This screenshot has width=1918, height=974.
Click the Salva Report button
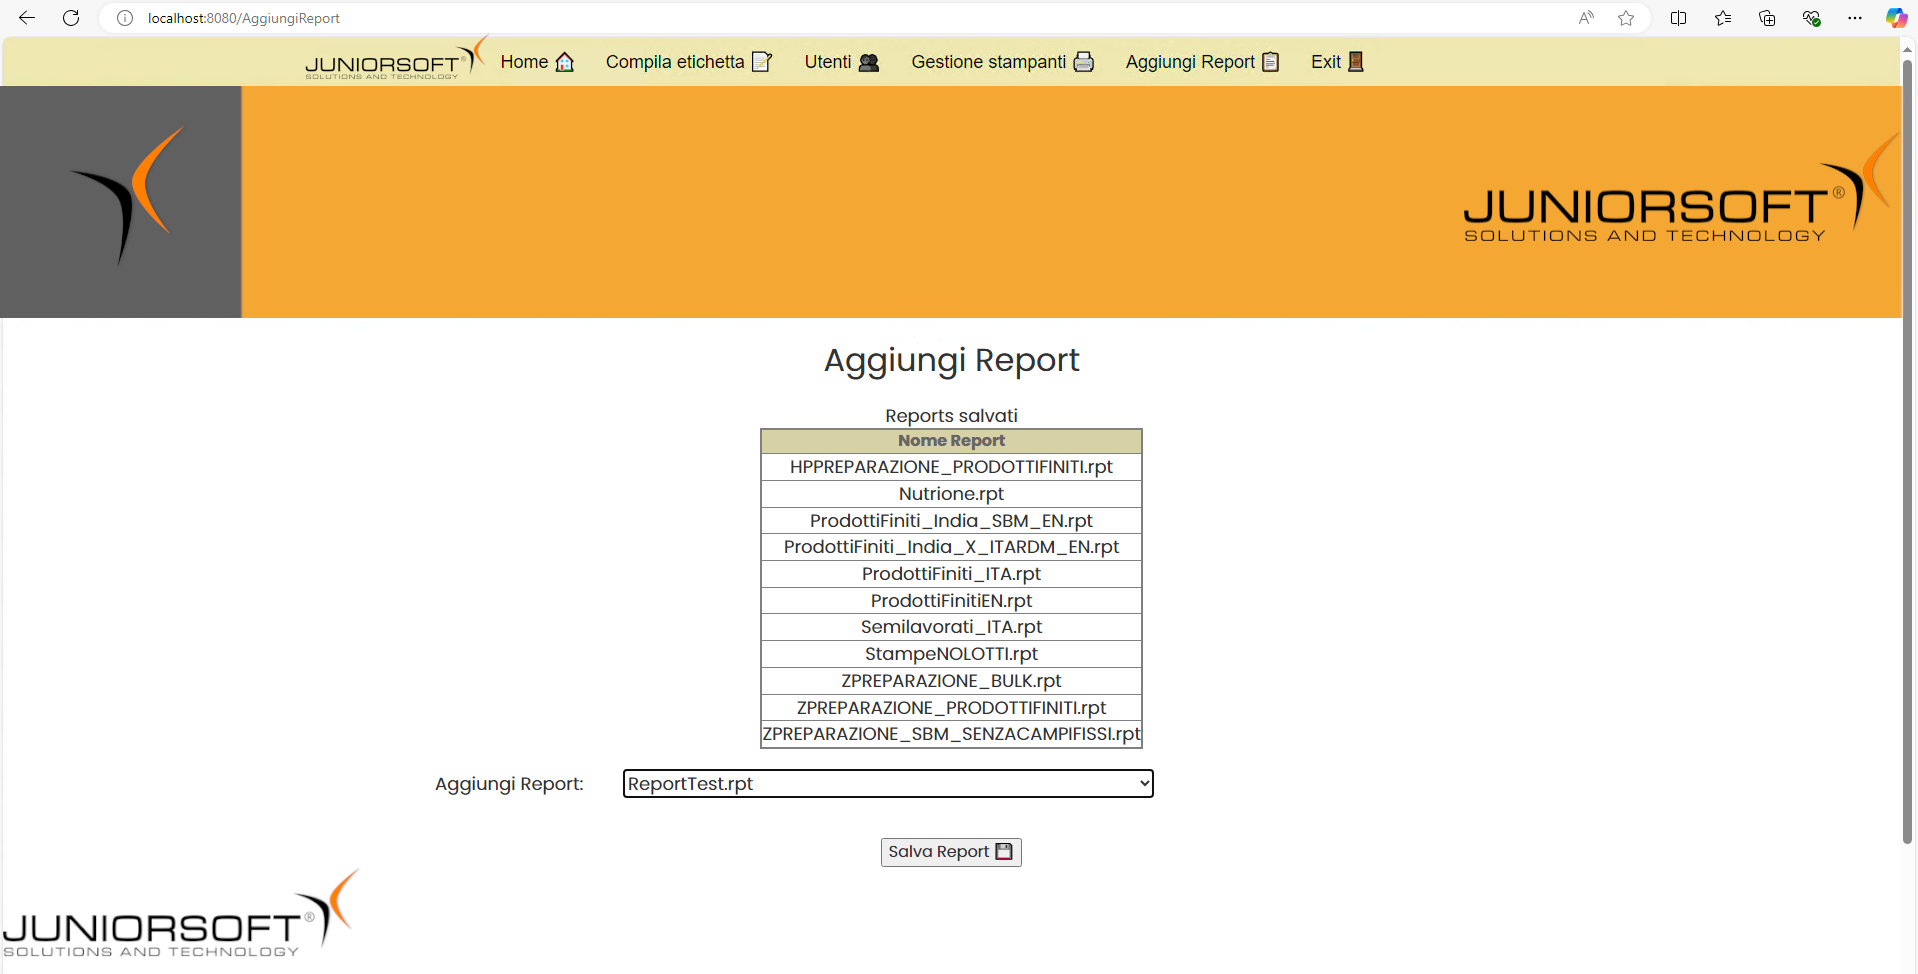pyautogui.click(x=951, y=852)
